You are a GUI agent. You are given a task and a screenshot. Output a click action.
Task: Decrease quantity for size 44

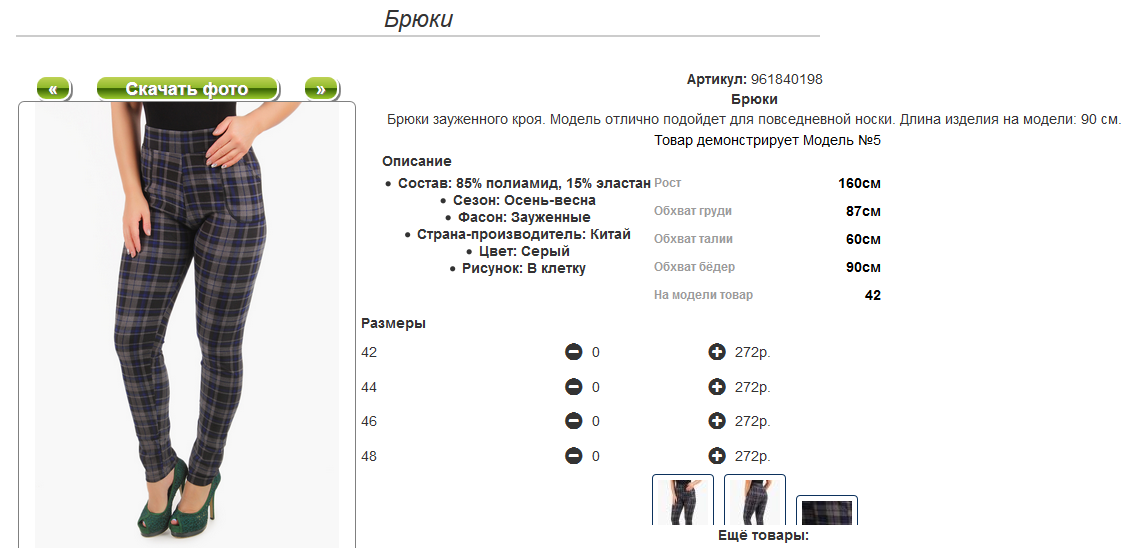[573, 387]
